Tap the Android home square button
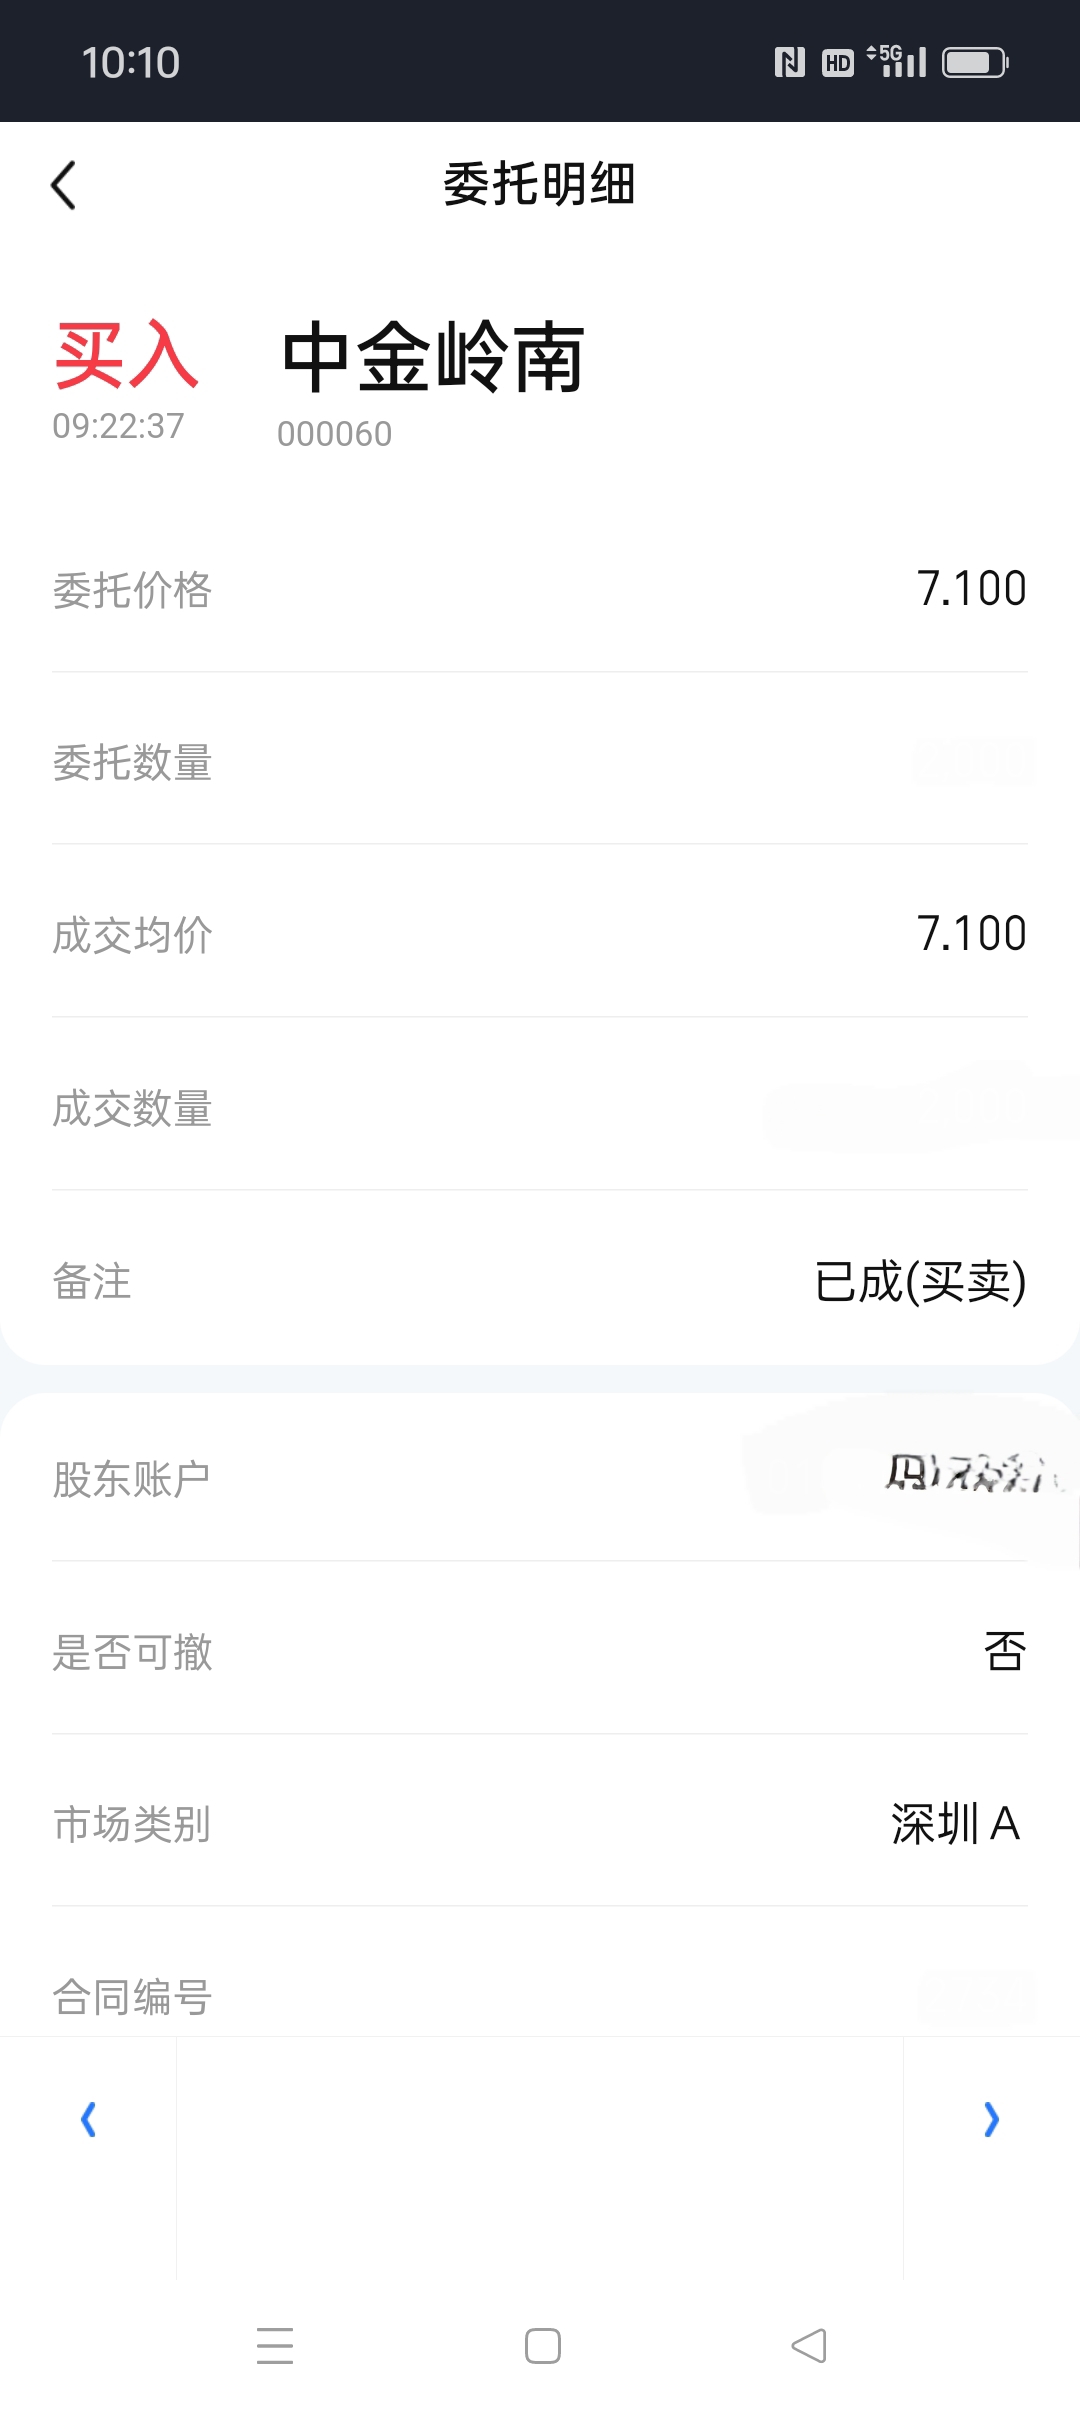The image size is (1080, 2412). (543, 2346)
